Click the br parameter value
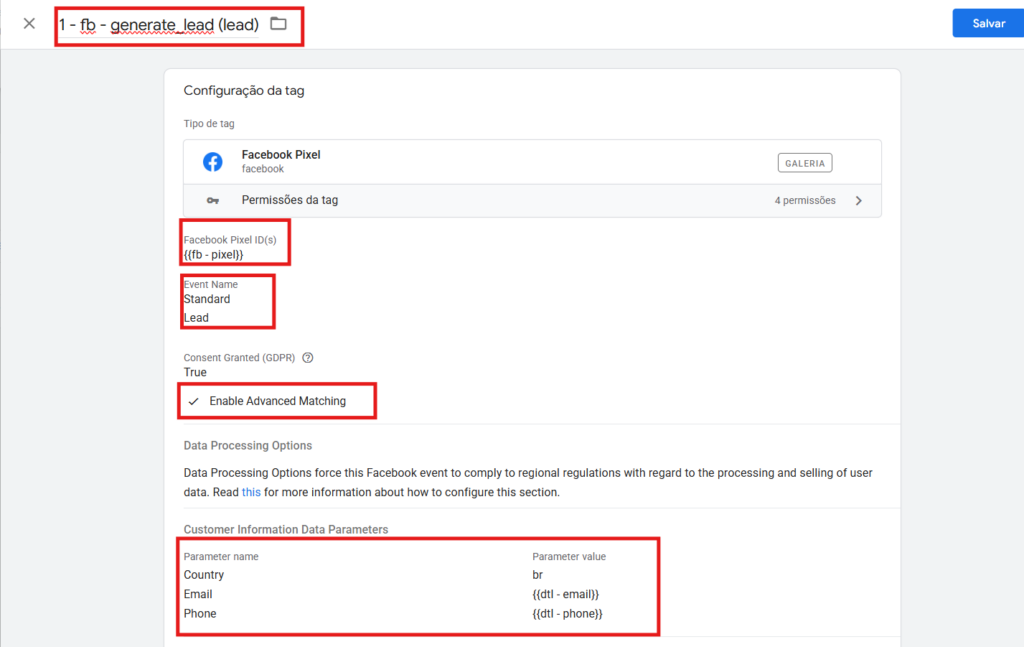This screenshot has width=1024, height=647. 537,575
